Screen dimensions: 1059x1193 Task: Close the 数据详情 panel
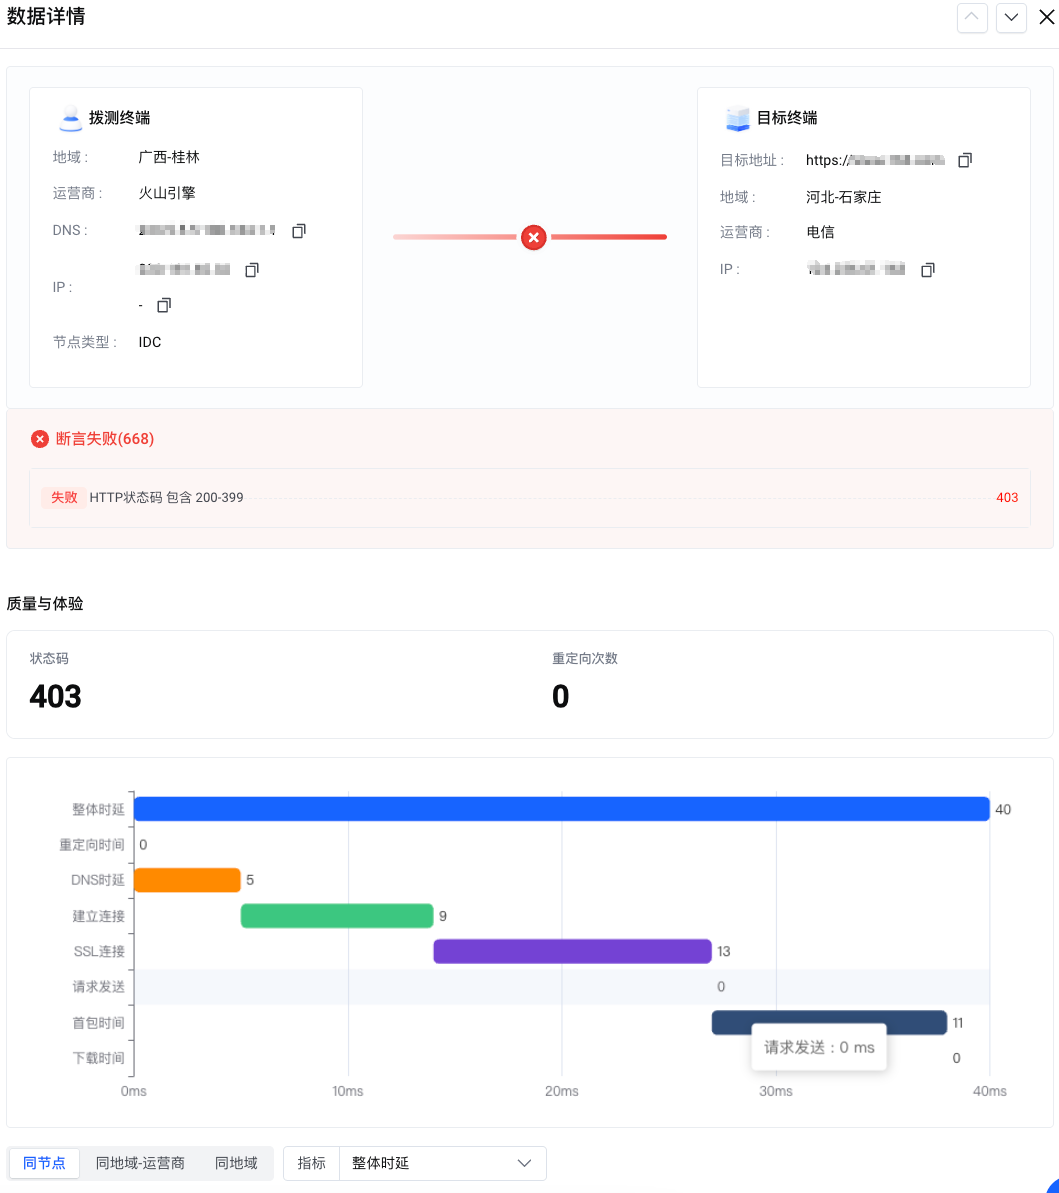point(1047,17)
